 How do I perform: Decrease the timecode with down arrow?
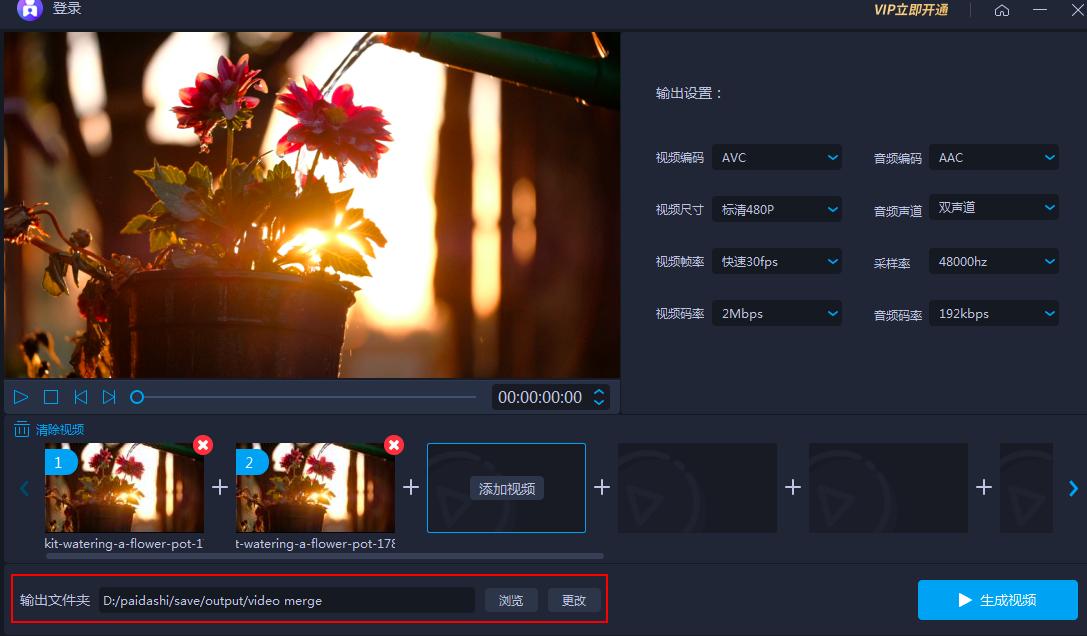[599, 402]
